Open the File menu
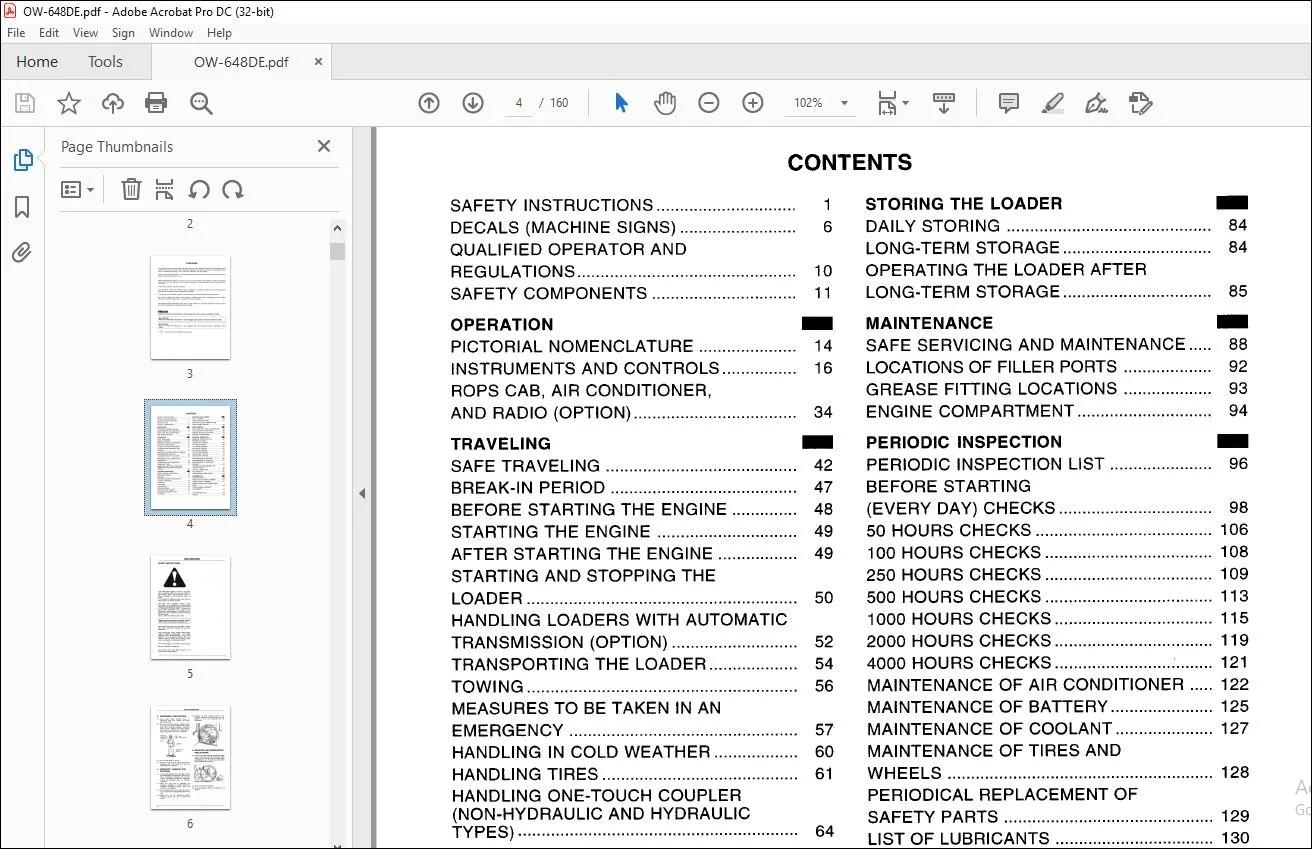Screen dimensions: 1312x849 pyautogui.click(x=16, y=33)
